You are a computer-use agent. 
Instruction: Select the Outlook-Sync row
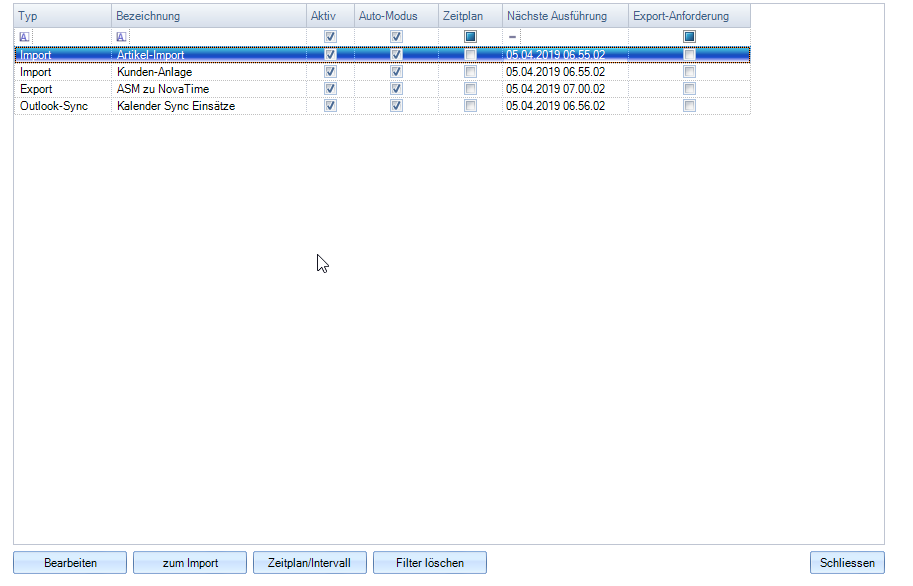[60, 105]
